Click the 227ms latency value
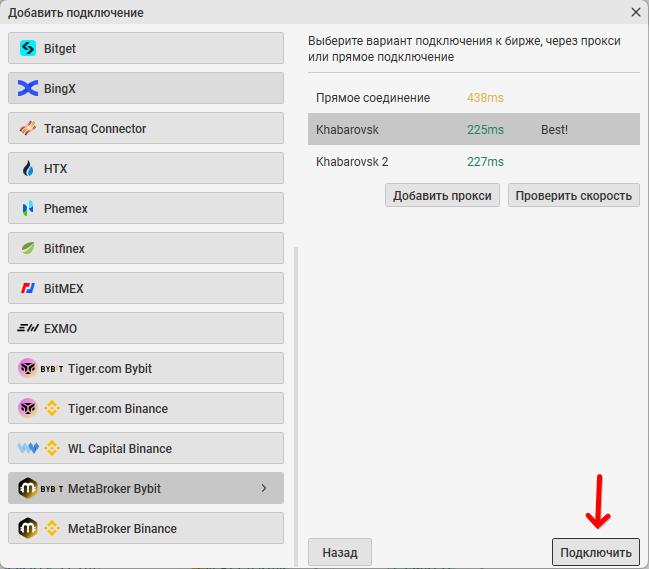The height and width of the screenshot is (569, 649). click(x=485, y=161)
